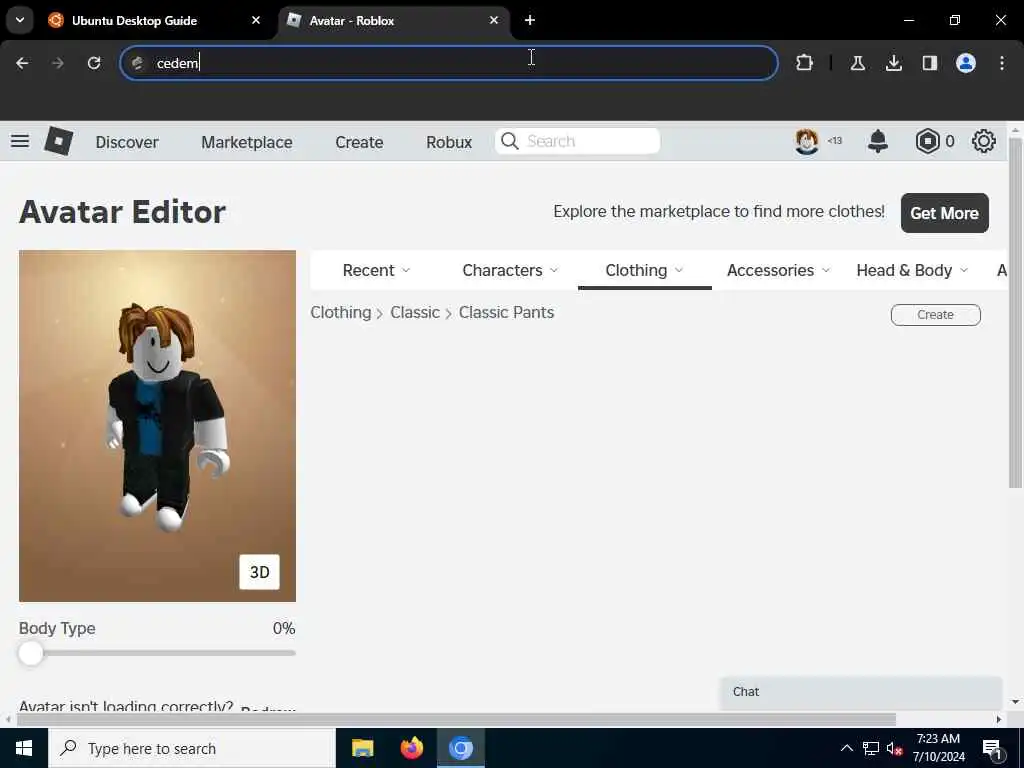
Task: Open the Robux page link
Action: point(449,142)
